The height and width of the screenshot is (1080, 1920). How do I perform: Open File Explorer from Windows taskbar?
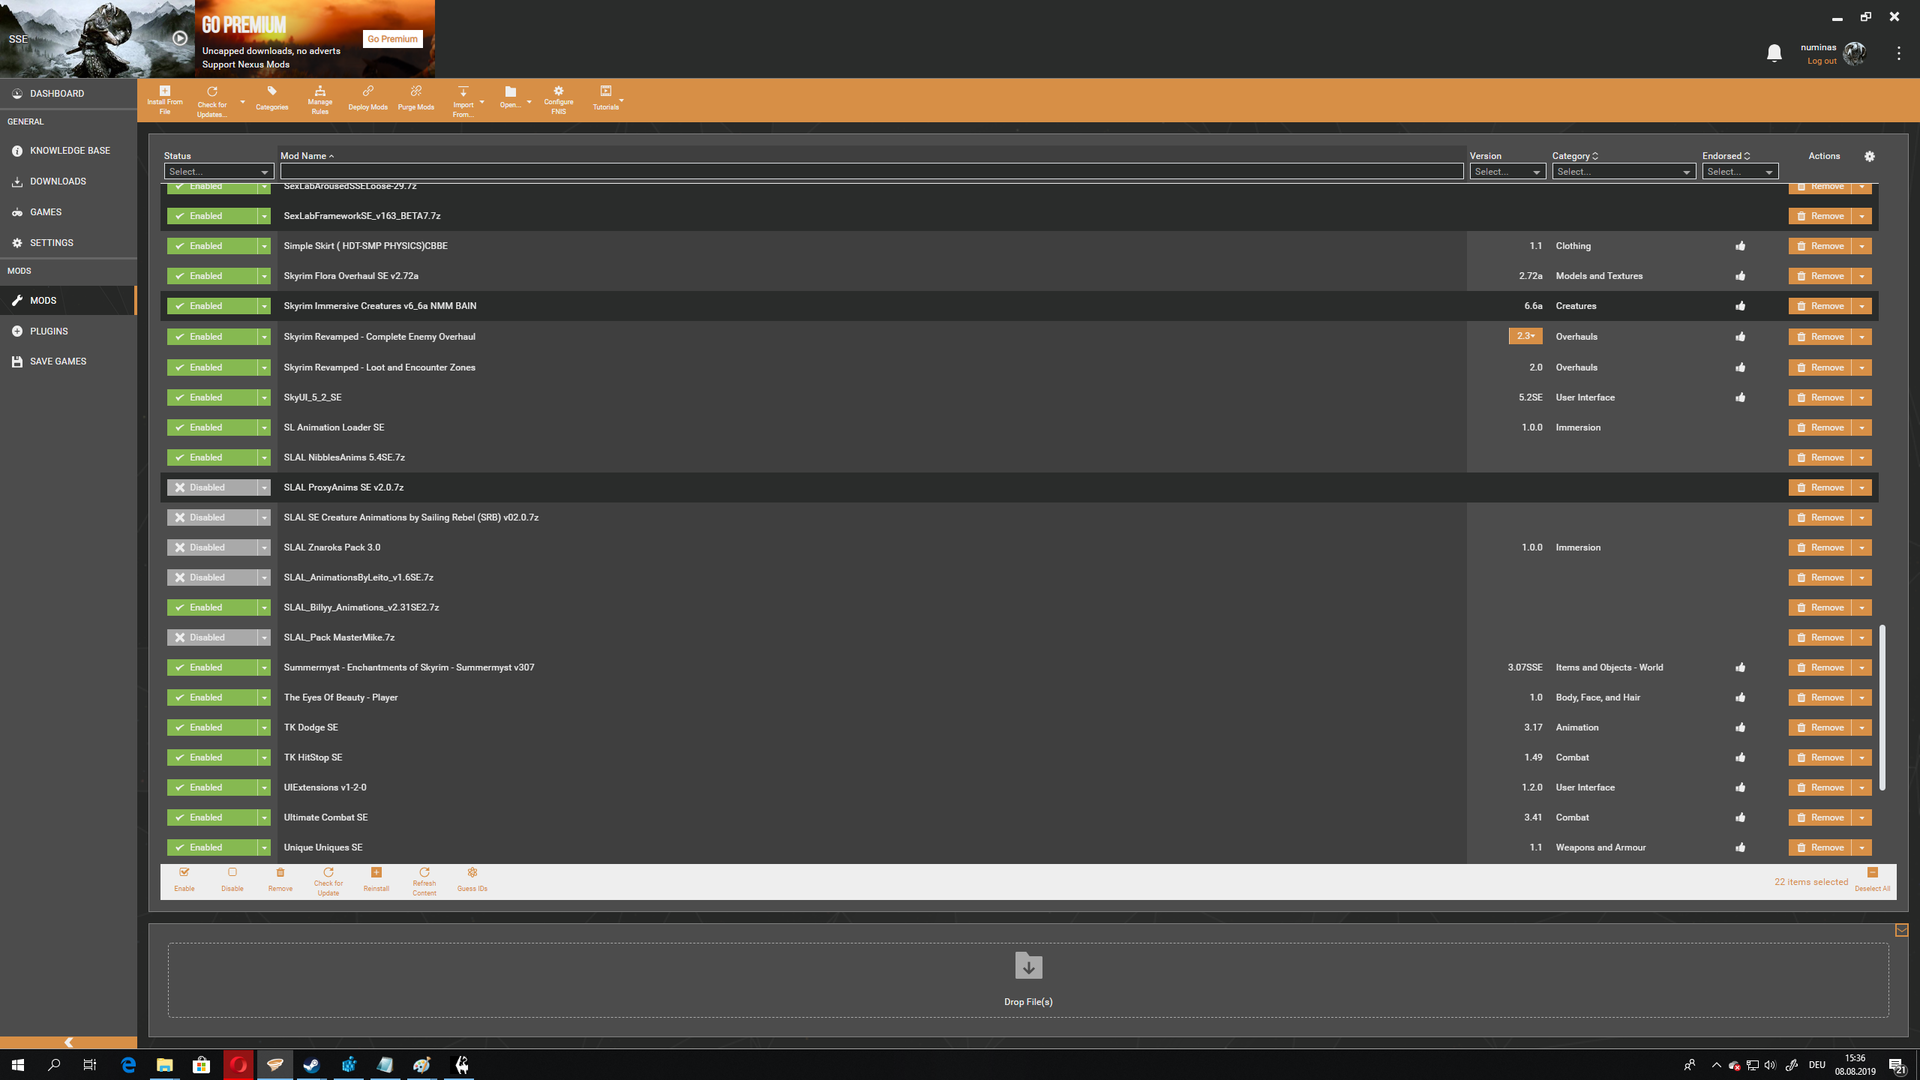(165, 1065)
